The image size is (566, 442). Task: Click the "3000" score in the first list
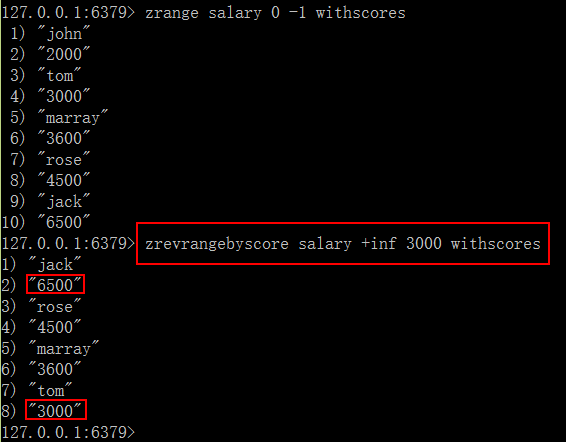pyautogui.click(x=64, y=96)
